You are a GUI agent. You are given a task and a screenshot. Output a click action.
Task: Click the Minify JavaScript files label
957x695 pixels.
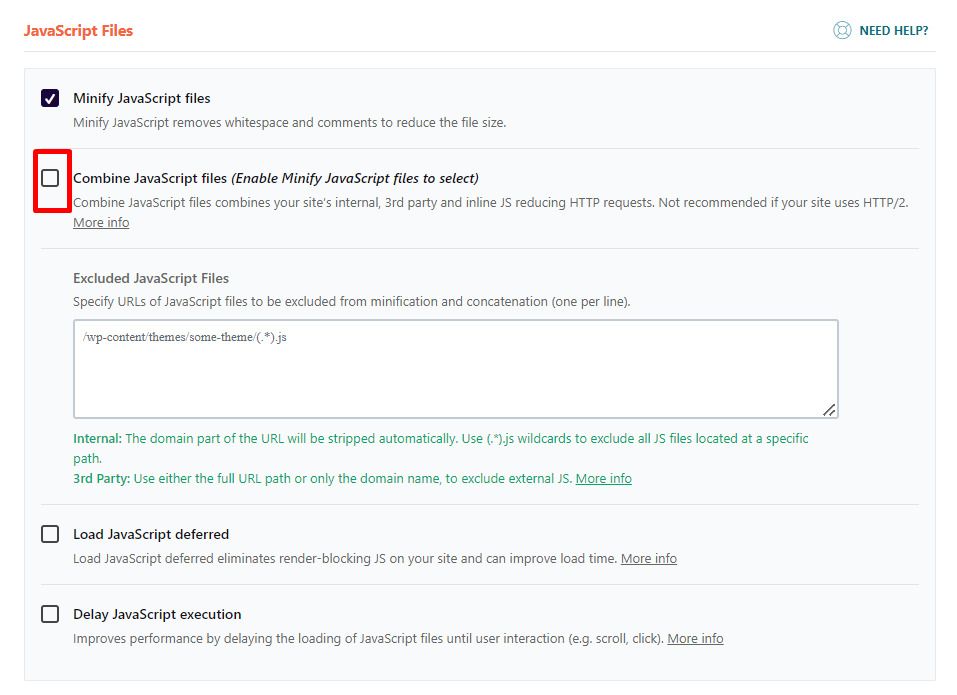click(x=141, y=98)
